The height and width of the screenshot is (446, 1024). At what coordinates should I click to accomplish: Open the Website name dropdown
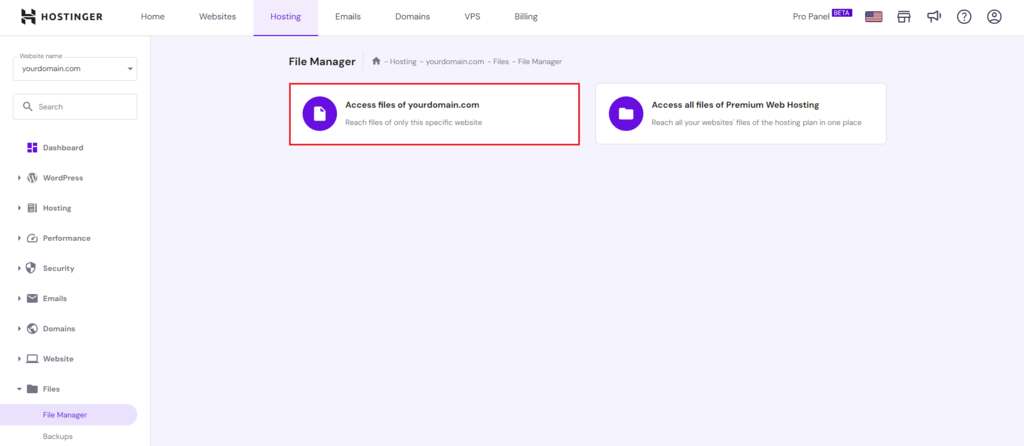[75, 68]
